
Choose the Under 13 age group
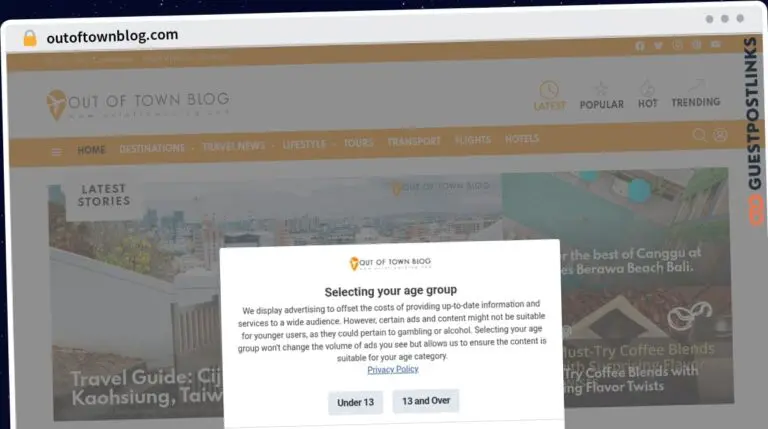click(x=356, y=403)
